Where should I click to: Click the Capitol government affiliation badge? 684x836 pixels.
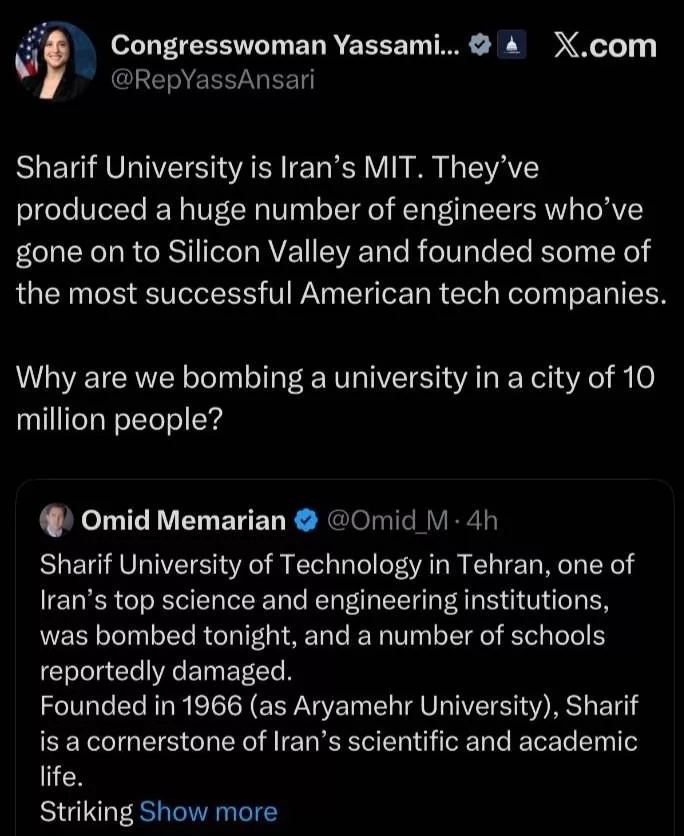tap(512, 46)
